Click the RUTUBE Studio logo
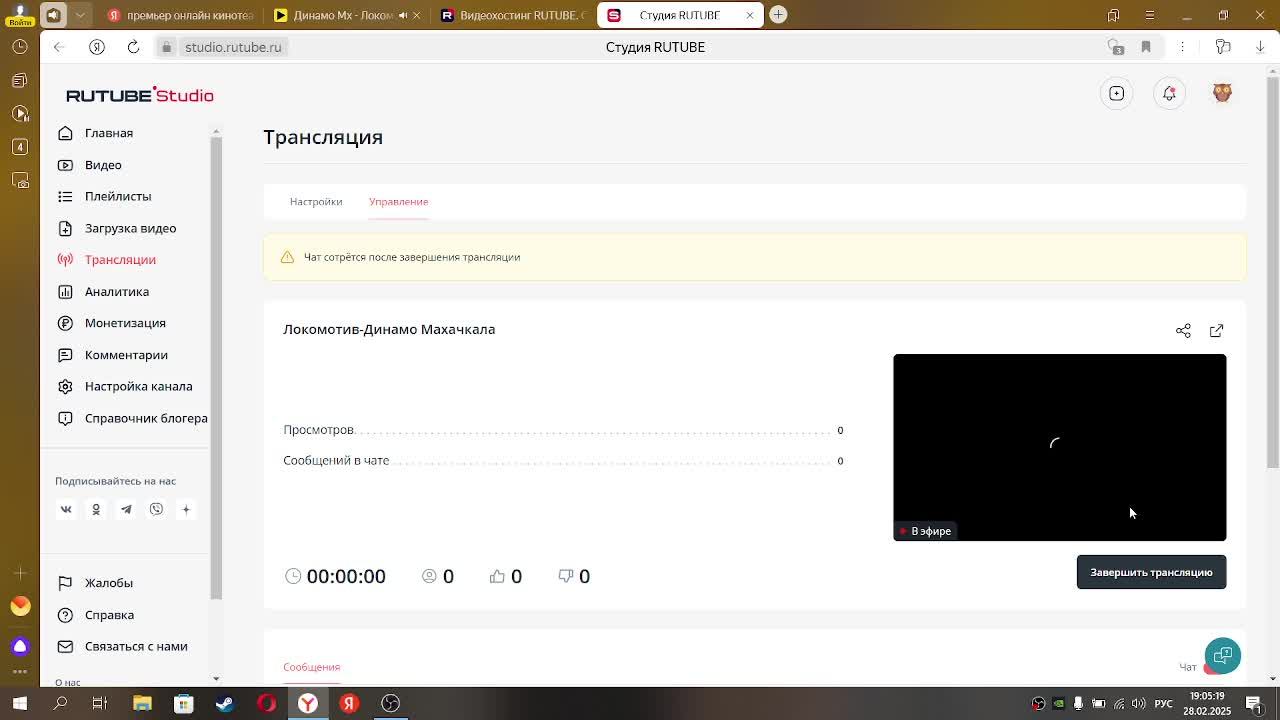The image size is (1280, 720). tap(140, 95)
